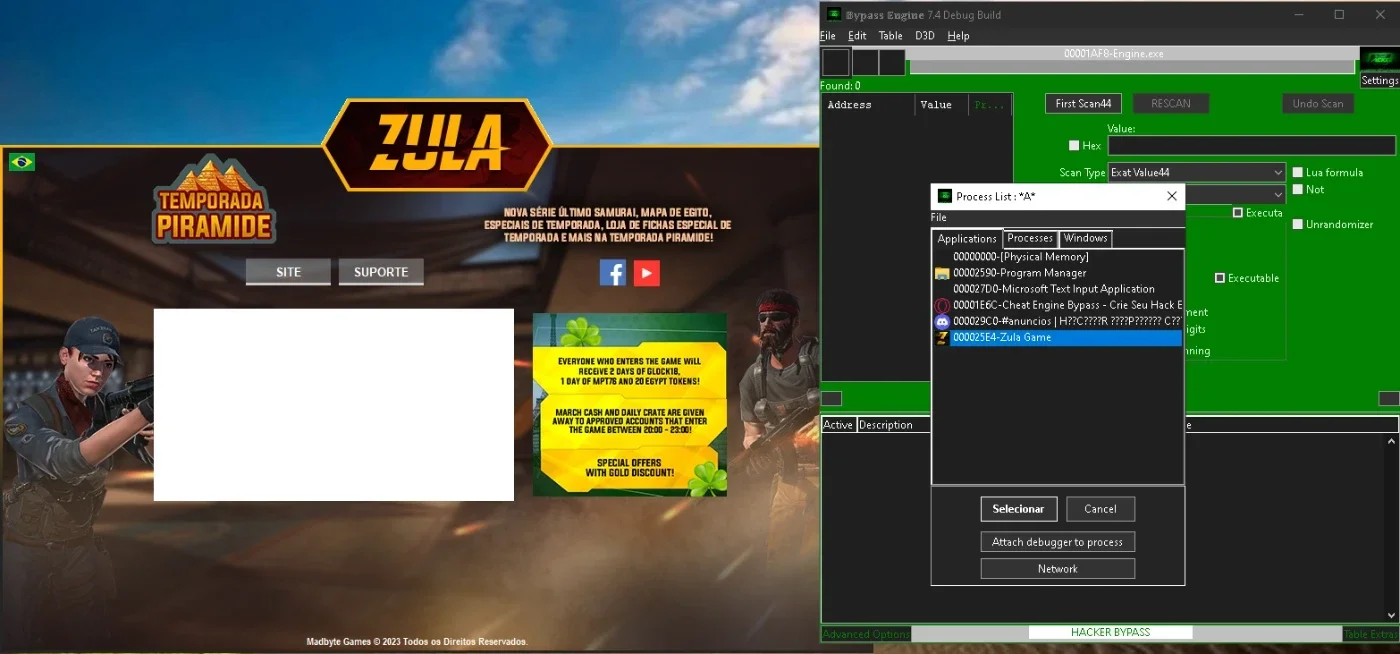
Task: Switch to the Processes tab
Action: 1030,238
